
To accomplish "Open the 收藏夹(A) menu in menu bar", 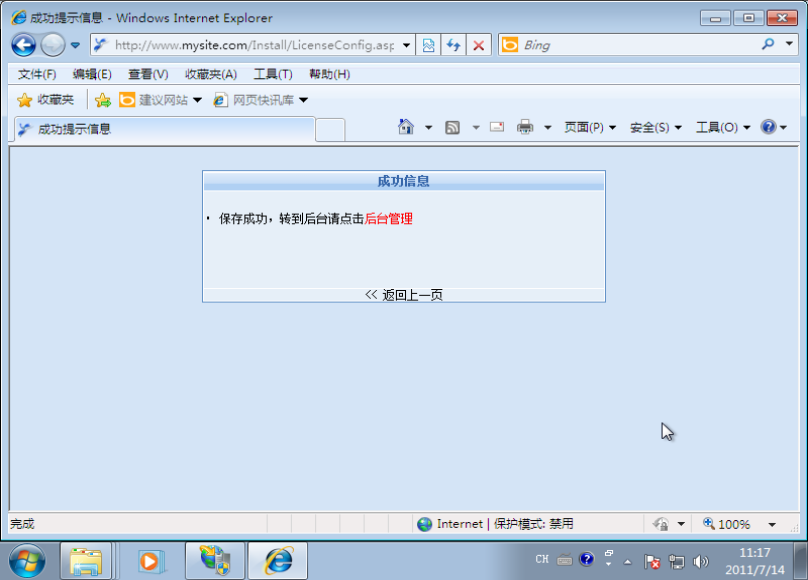I will point(211,74).
